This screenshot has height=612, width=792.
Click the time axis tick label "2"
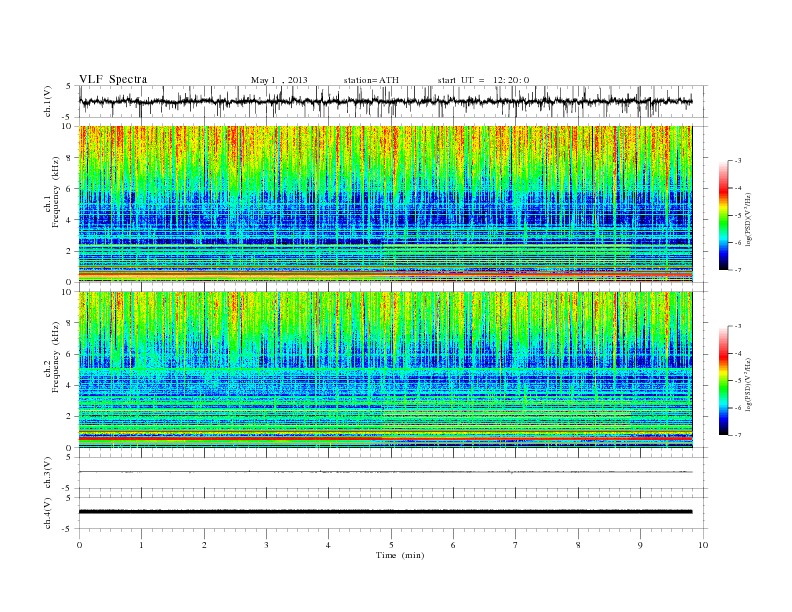[x=204, y=545]
